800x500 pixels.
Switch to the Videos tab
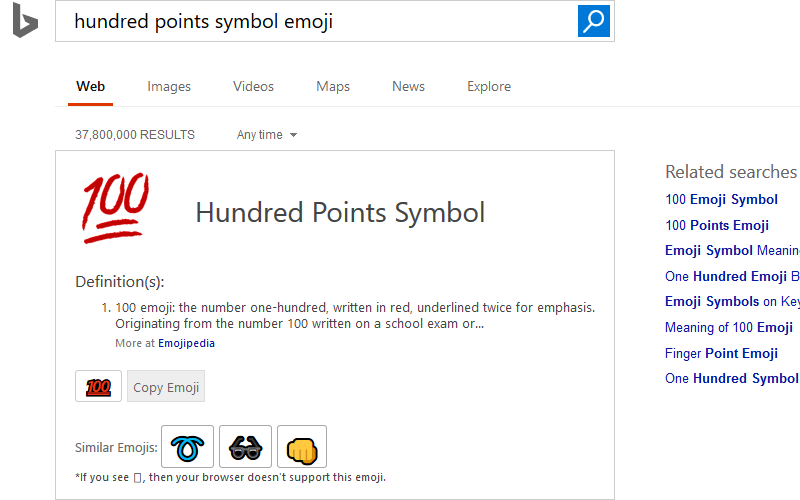pos(254,86)
